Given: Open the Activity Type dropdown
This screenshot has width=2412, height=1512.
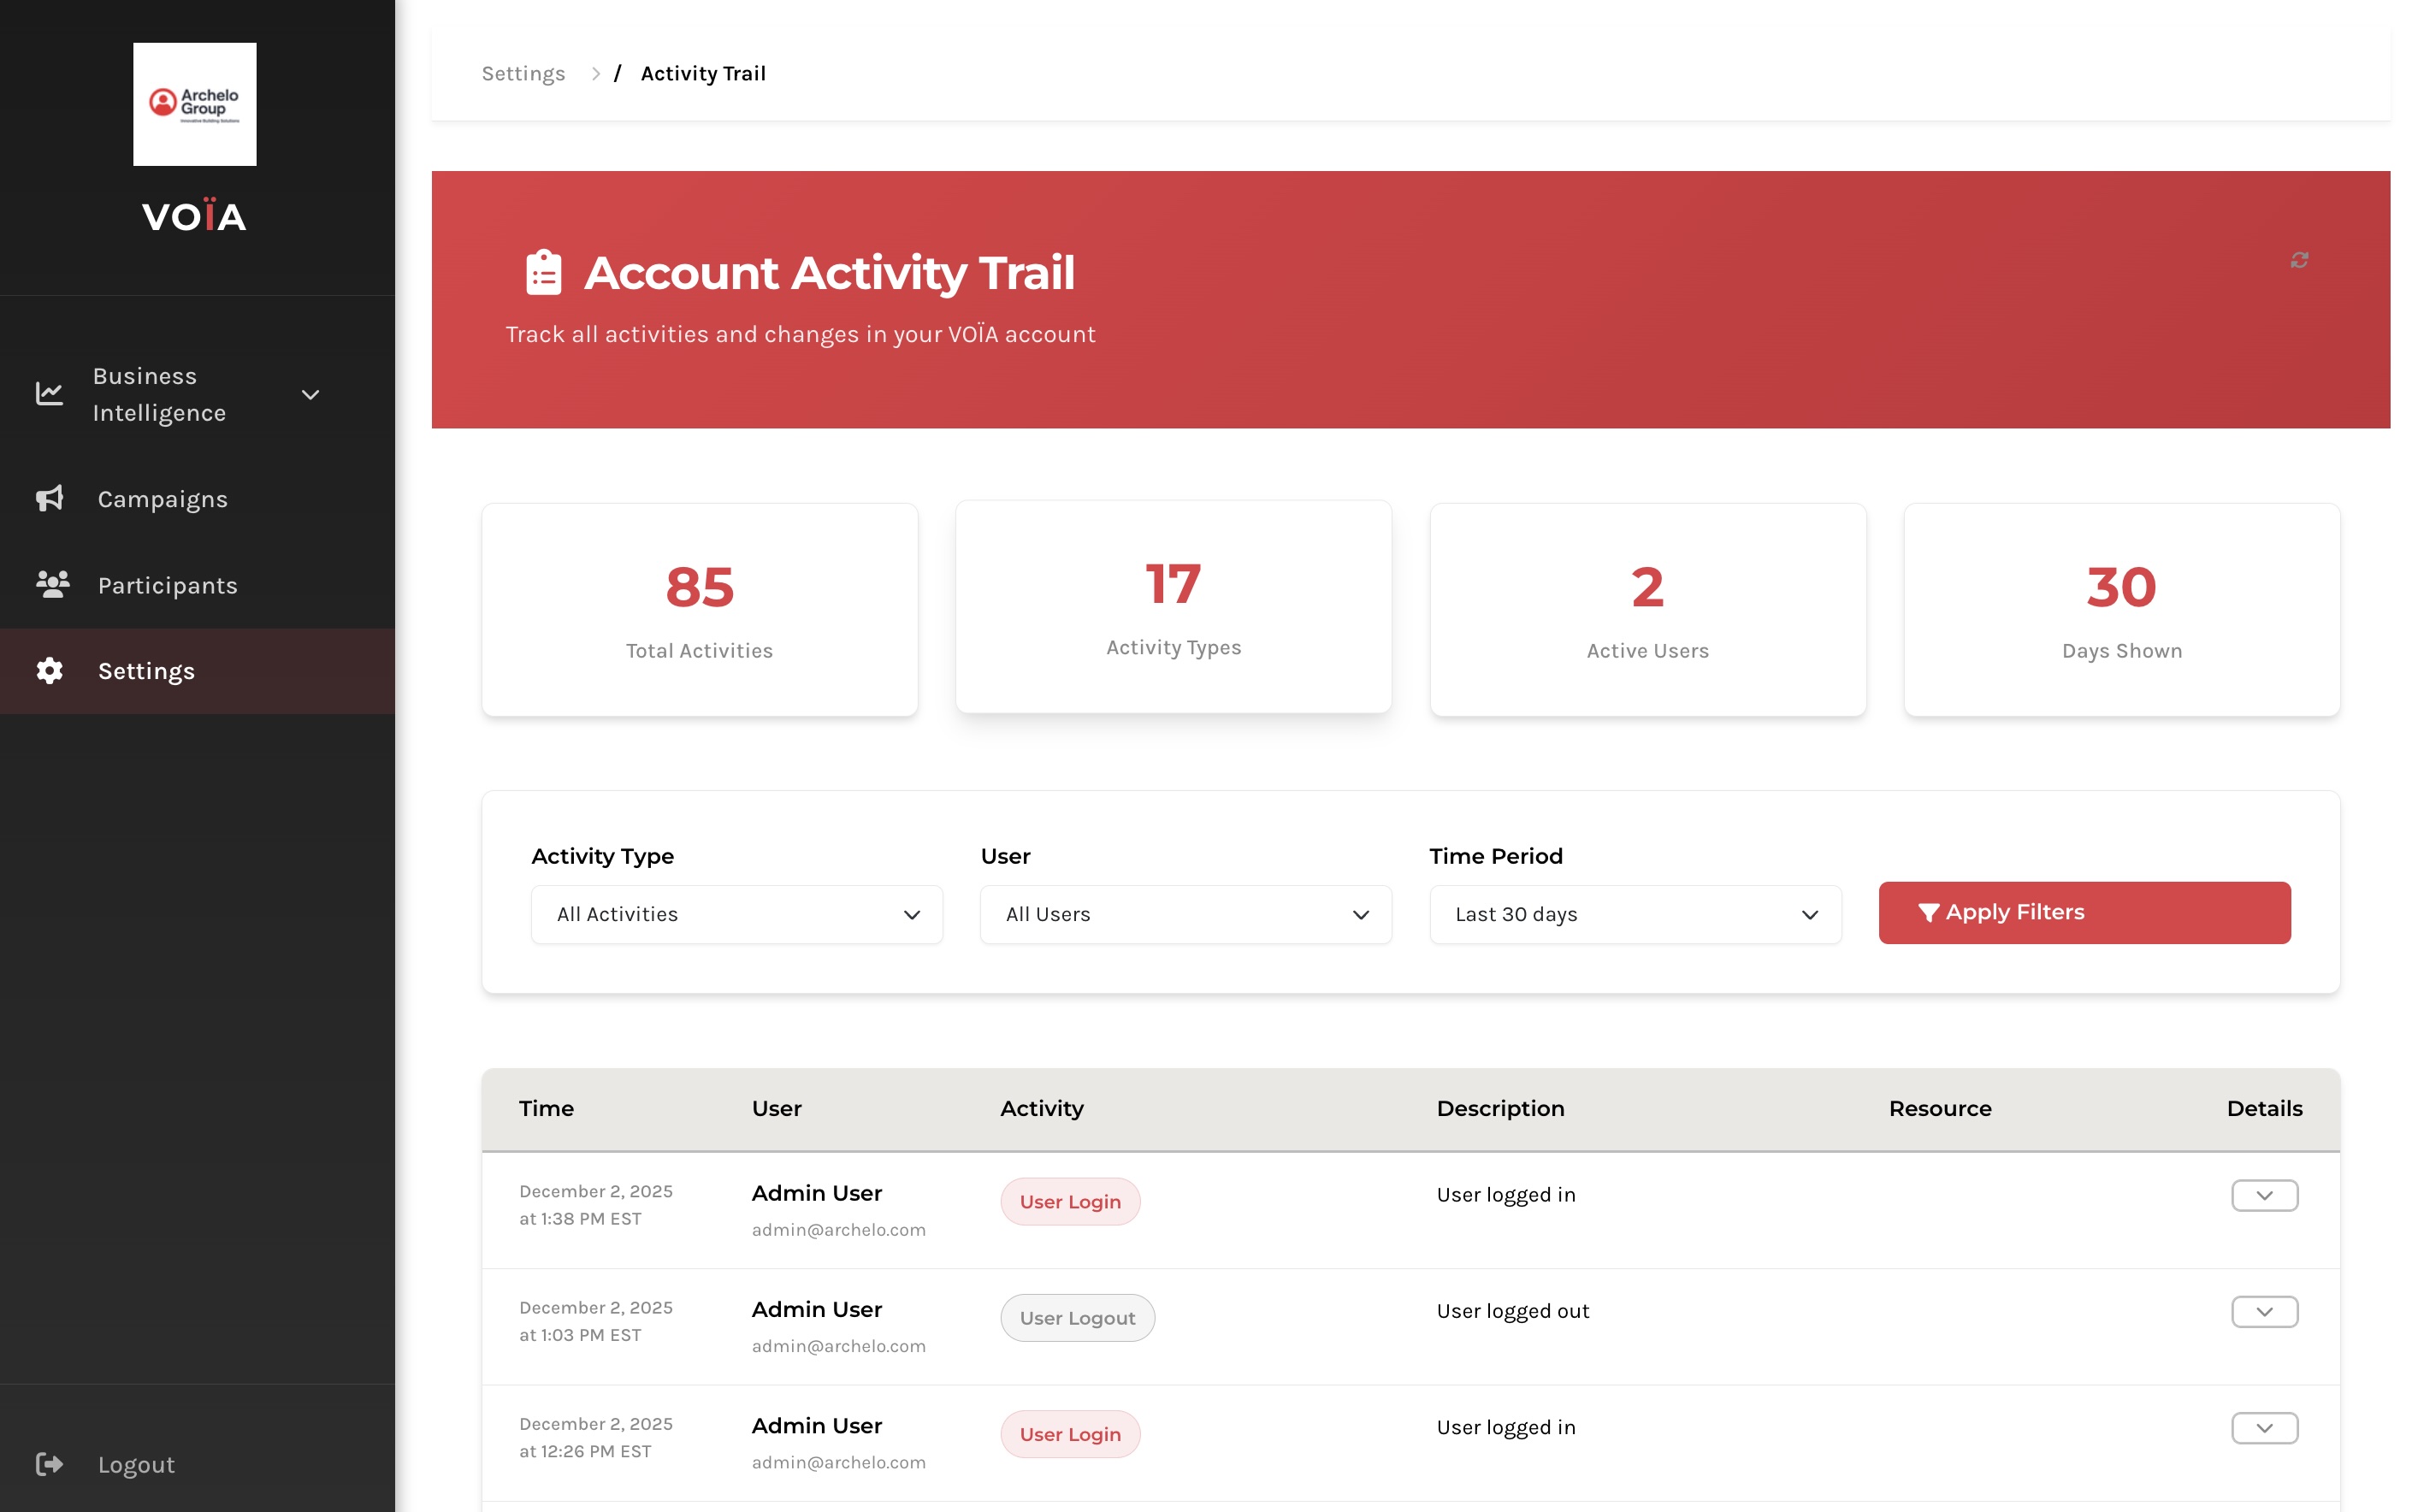Looking at the screenshot, I should click(x=736, y=914).
